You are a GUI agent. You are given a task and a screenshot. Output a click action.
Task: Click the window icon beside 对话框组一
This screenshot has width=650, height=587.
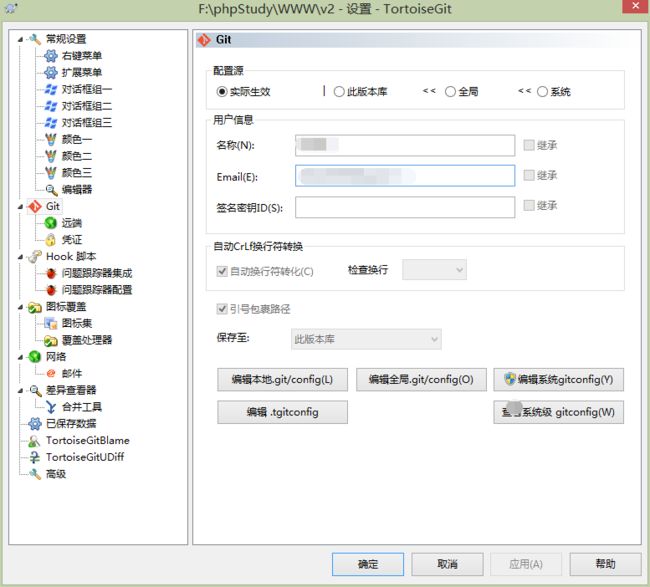[x=51, y=89]
